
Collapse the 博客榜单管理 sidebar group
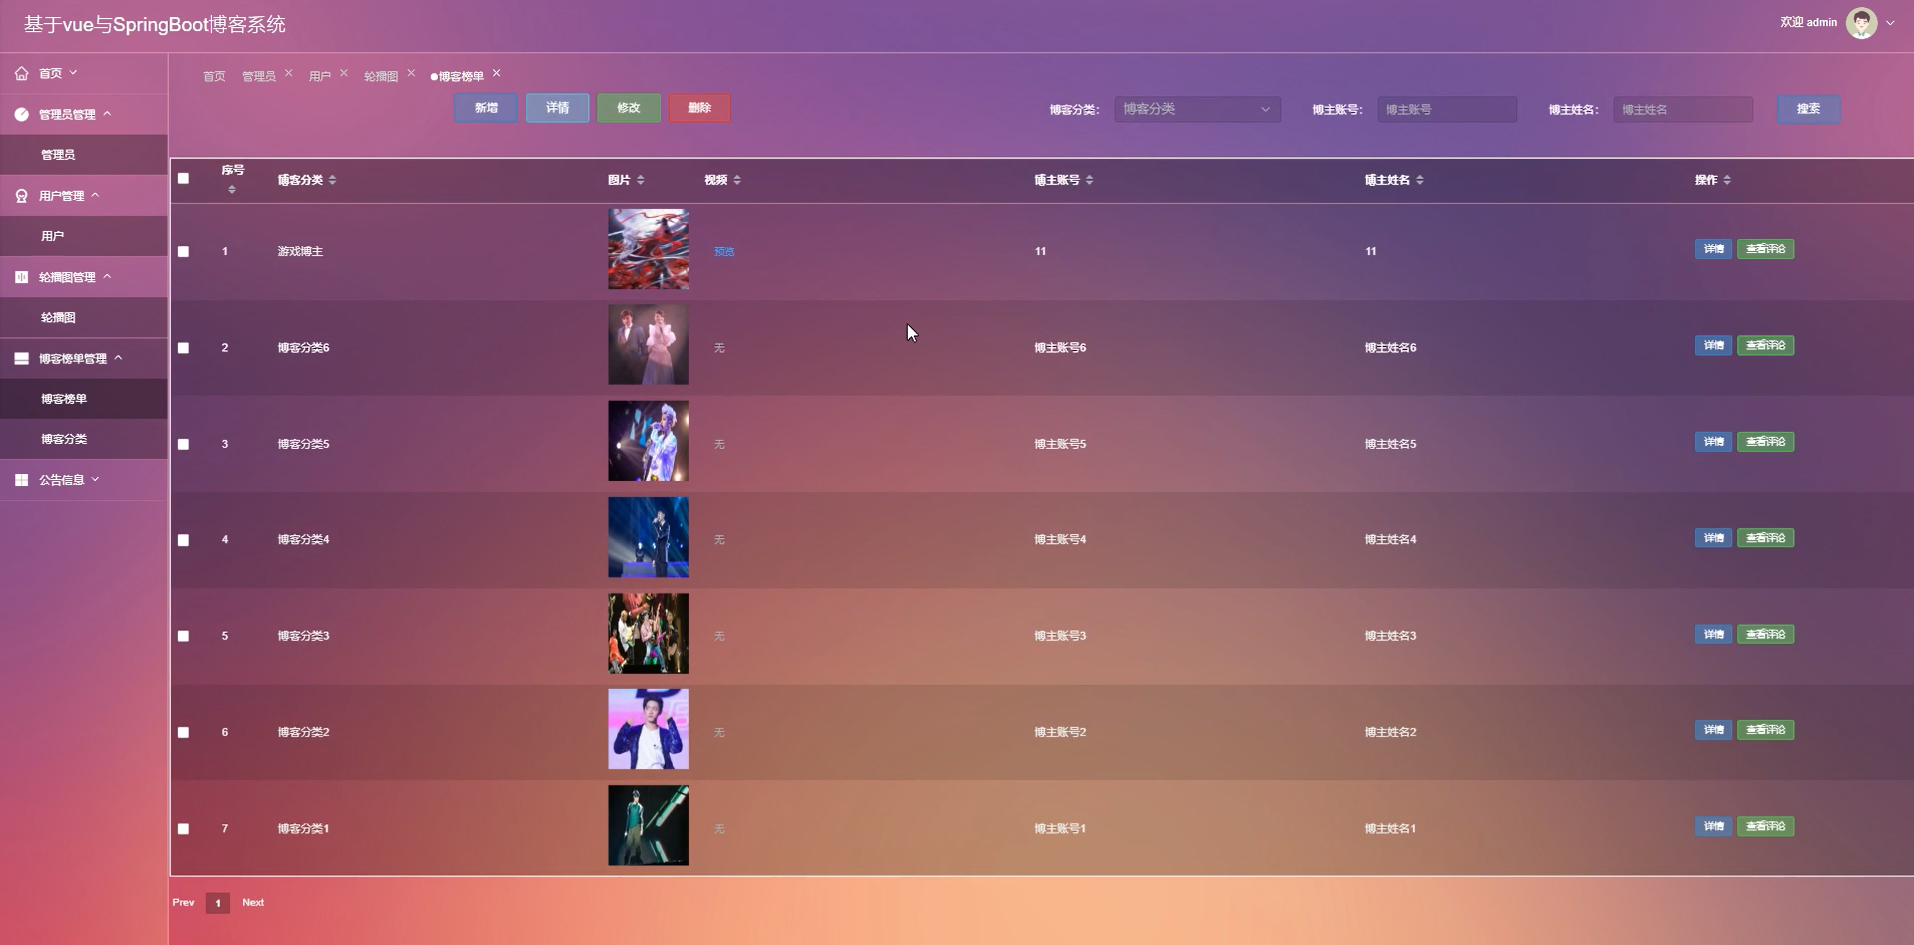tap(84, 358)
